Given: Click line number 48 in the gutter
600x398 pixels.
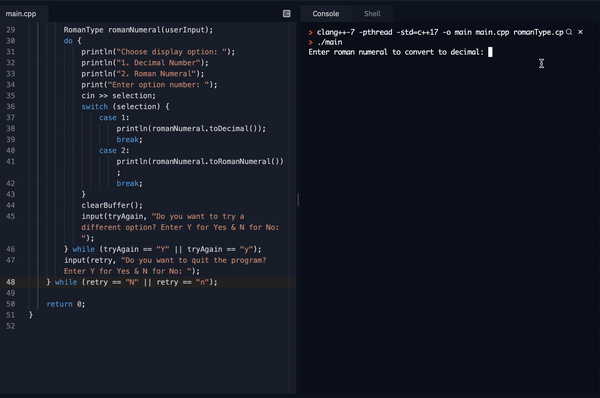Looking at the screenshot, I should click(x=11, y=282).
